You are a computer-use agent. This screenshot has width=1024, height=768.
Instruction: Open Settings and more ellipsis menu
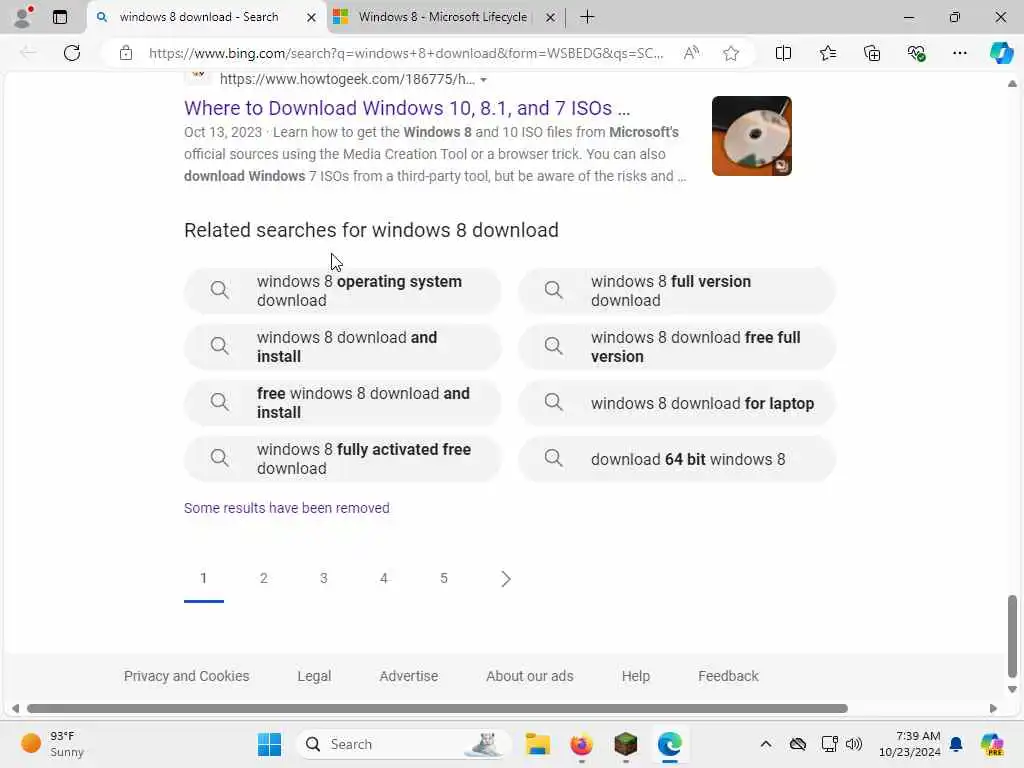tap(959, 53)
